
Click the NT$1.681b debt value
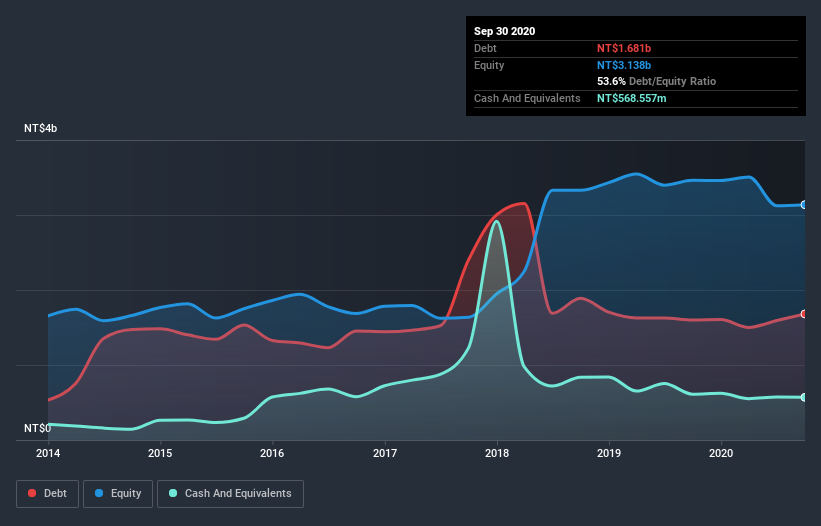[x=624, y=48]
